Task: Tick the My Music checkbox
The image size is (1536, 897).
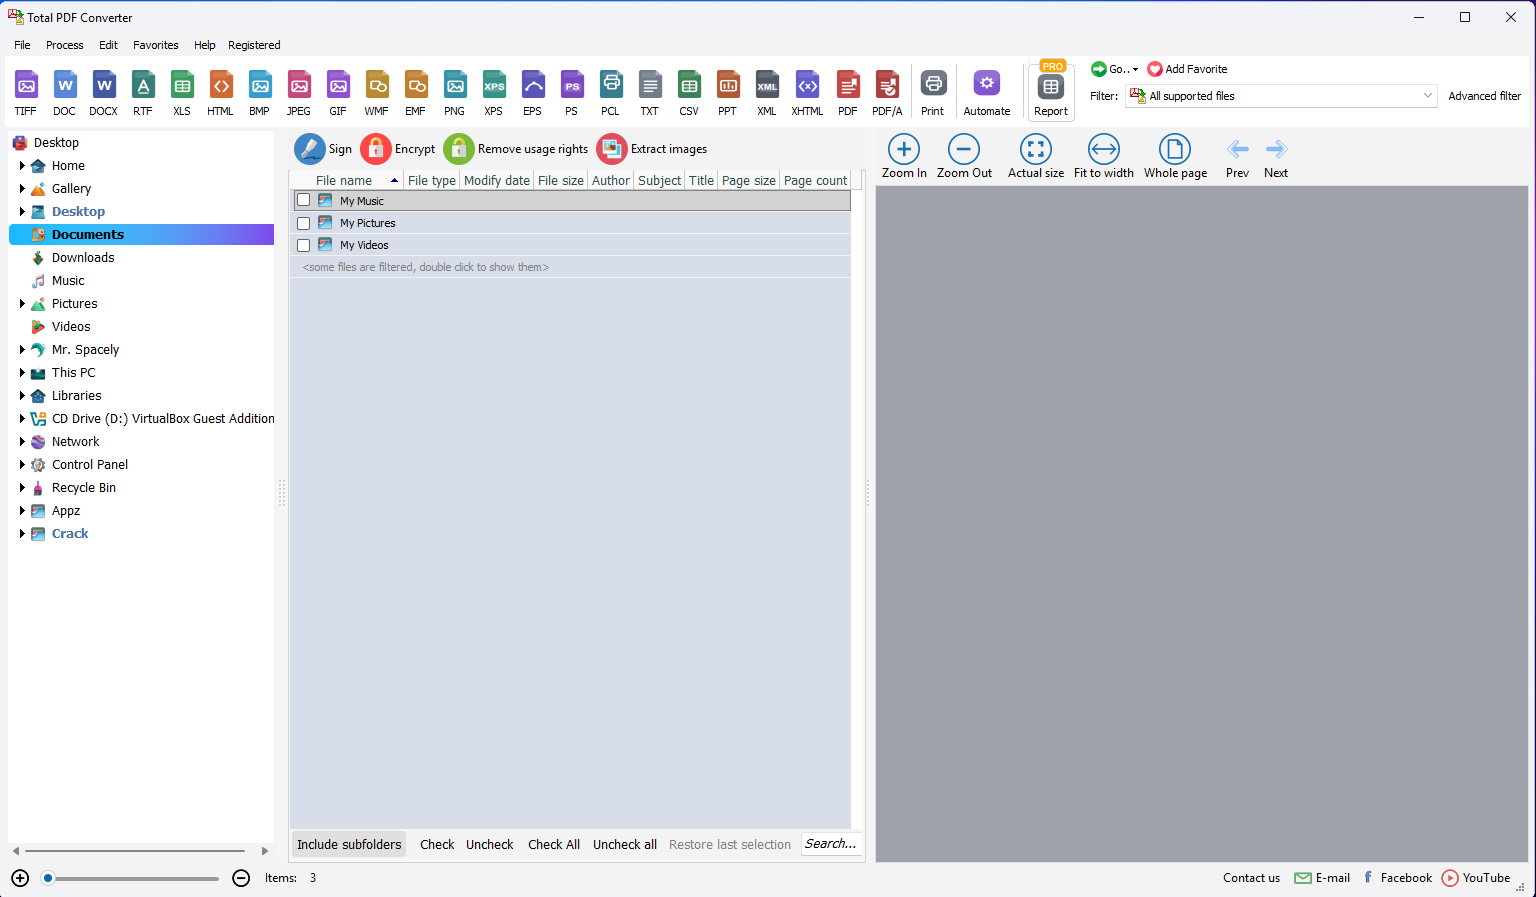Action: pyautogui.click(x=304, y=200)
